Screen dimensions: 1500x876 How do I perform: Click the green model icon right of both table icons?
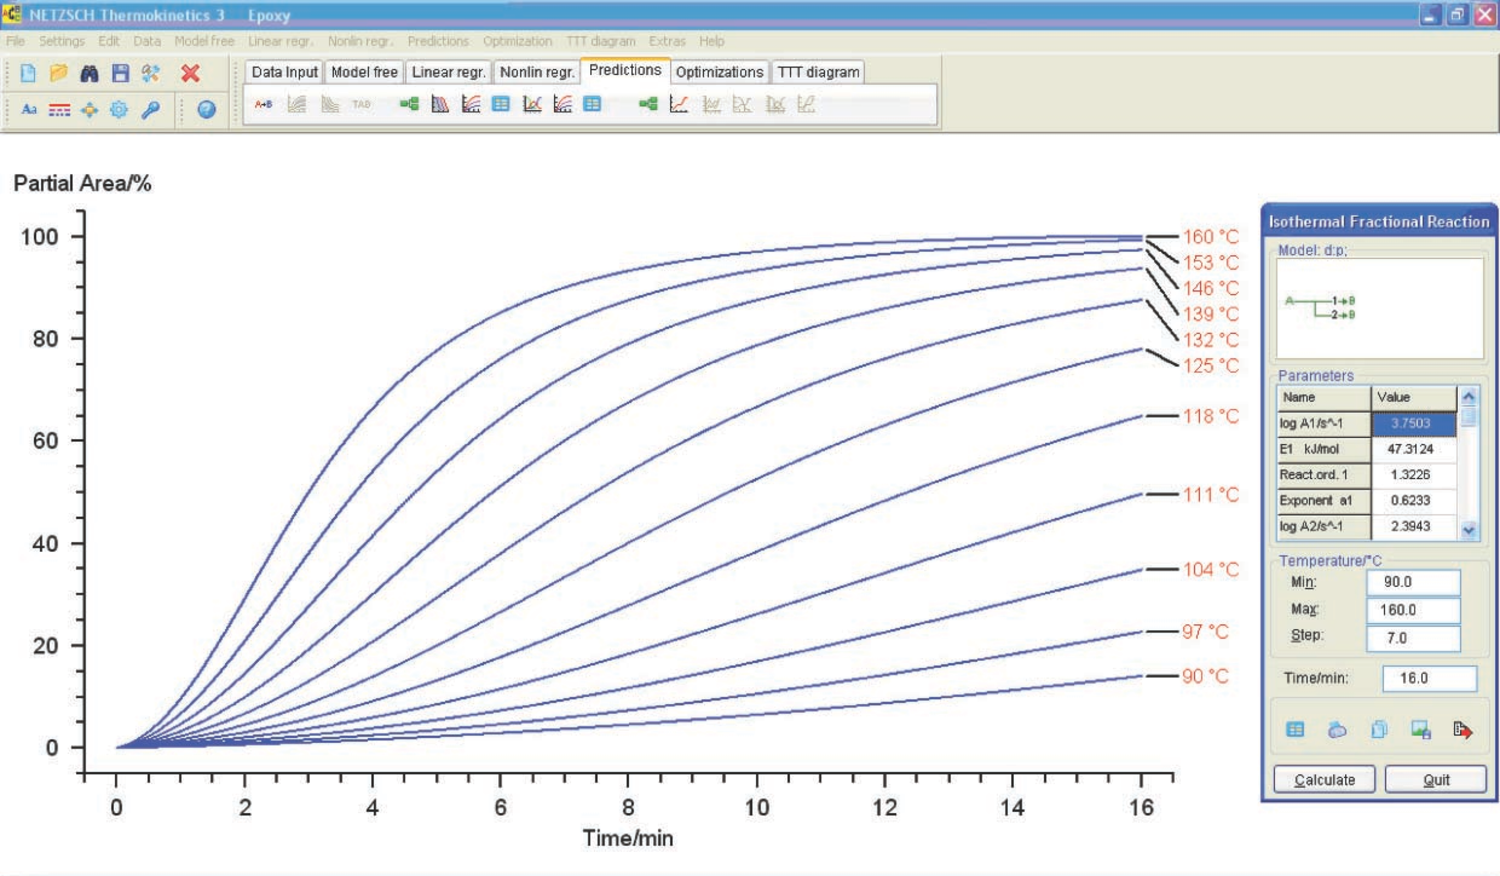pos(648,104)
